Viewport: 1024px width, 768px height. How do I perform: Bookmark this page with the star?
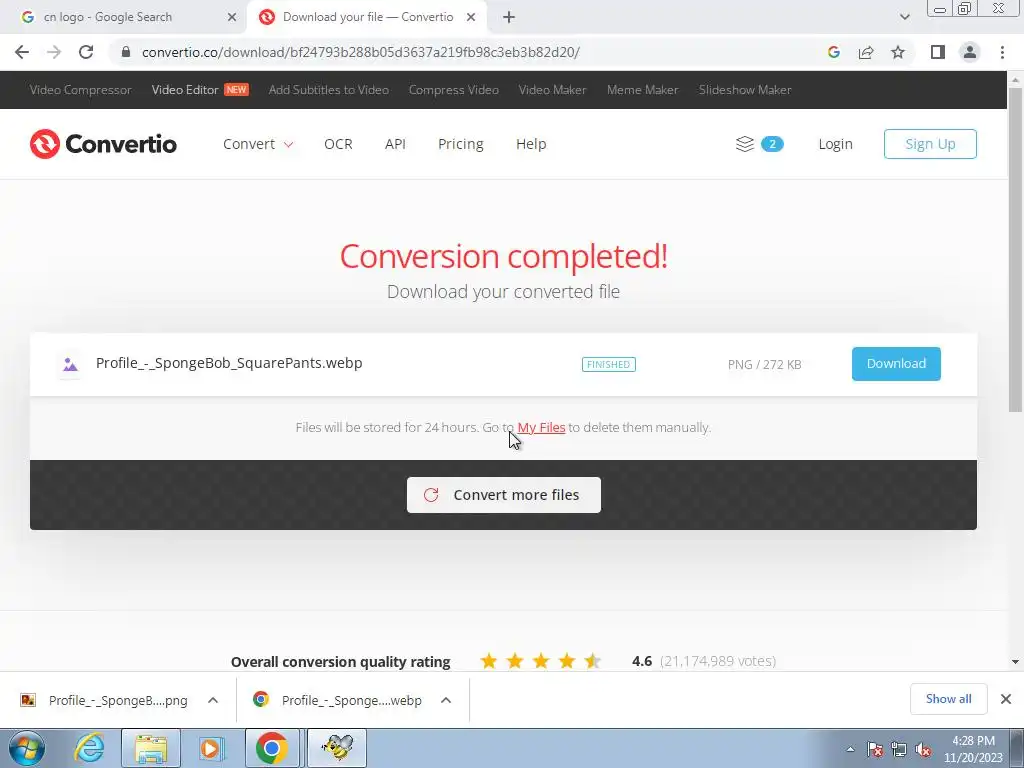(x=898, y=52)
